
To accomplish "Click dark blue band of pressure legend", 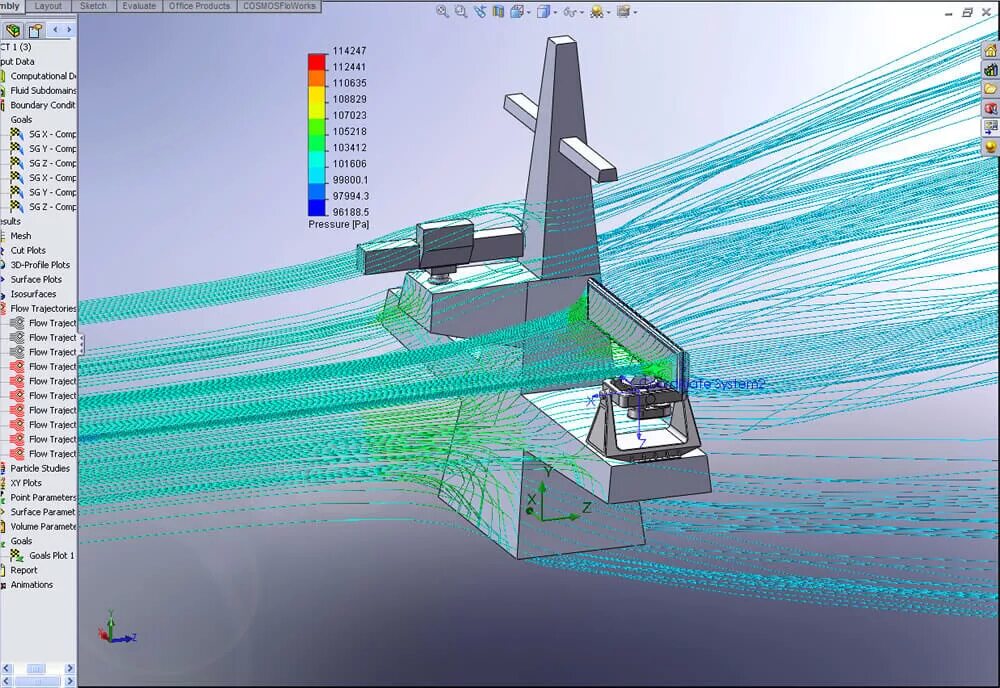I will [x=317, y=208].
